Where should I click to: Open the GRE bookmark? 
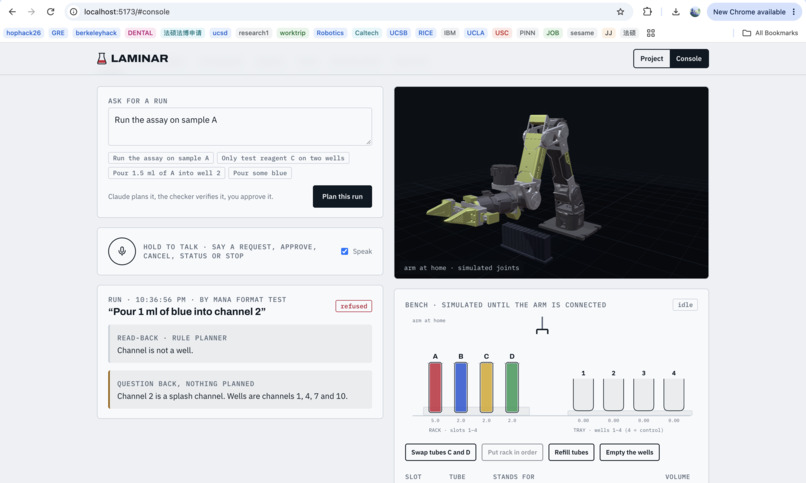58,33
